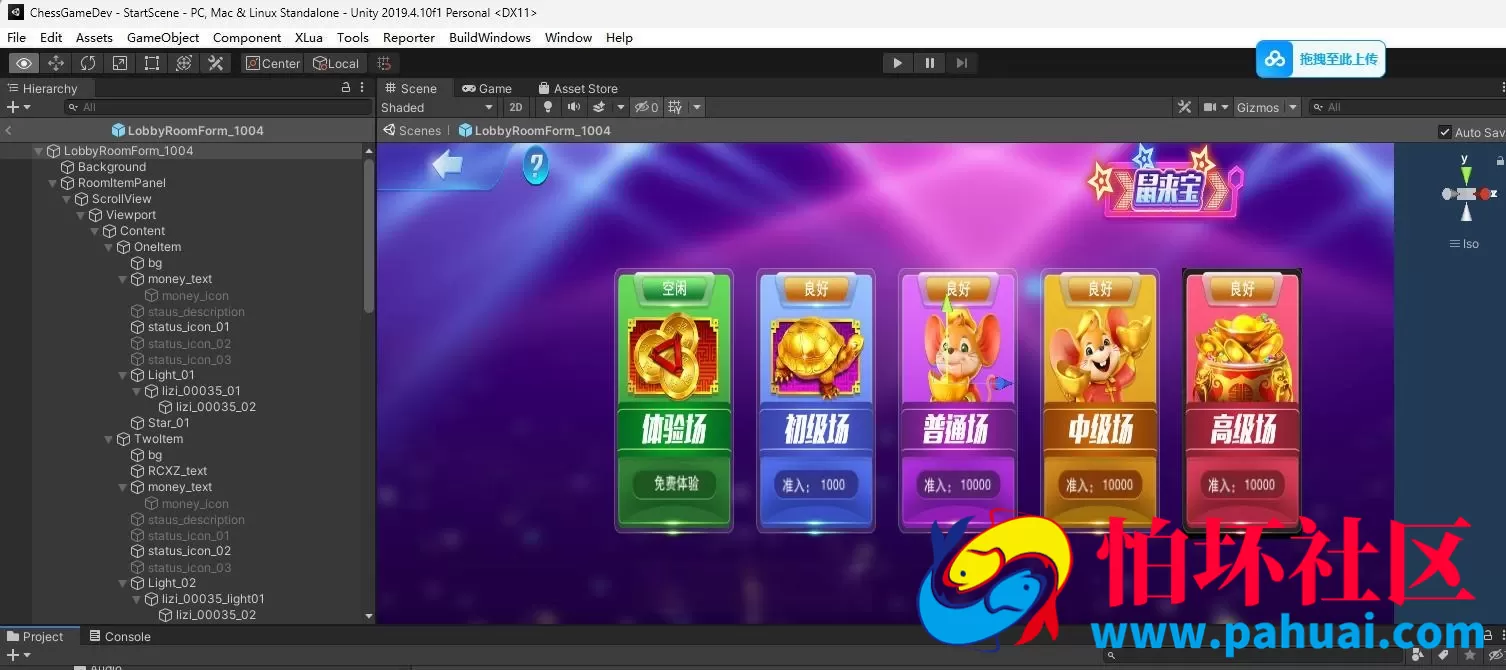Step one frame forward

pyautogui.click(x=961, y=63)
